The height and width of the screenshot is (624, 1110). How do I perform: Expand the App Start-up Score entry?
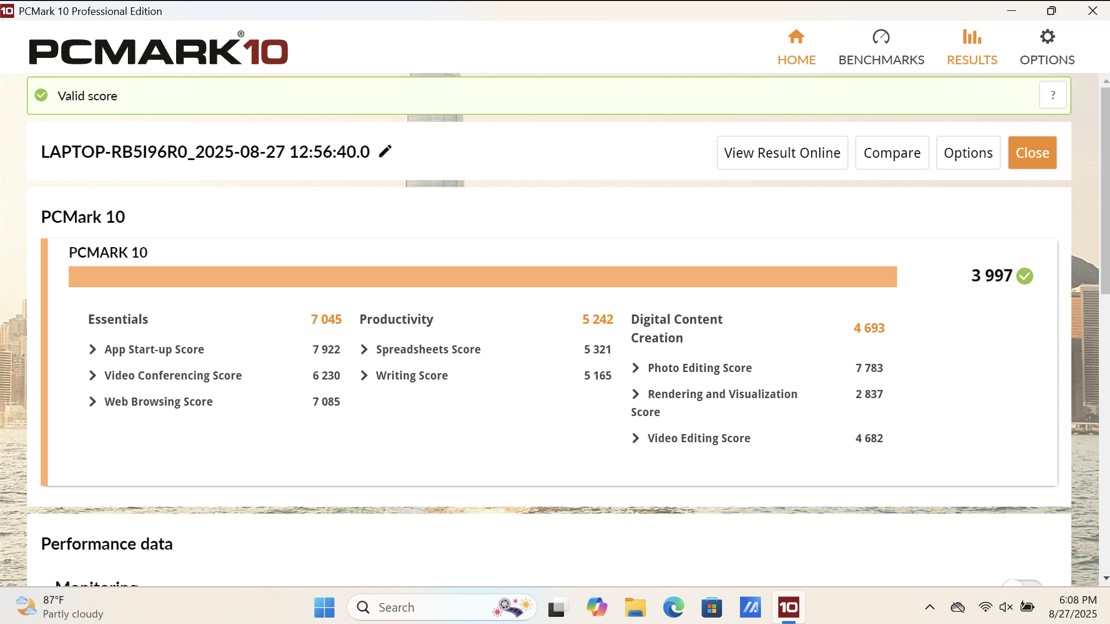91,349
